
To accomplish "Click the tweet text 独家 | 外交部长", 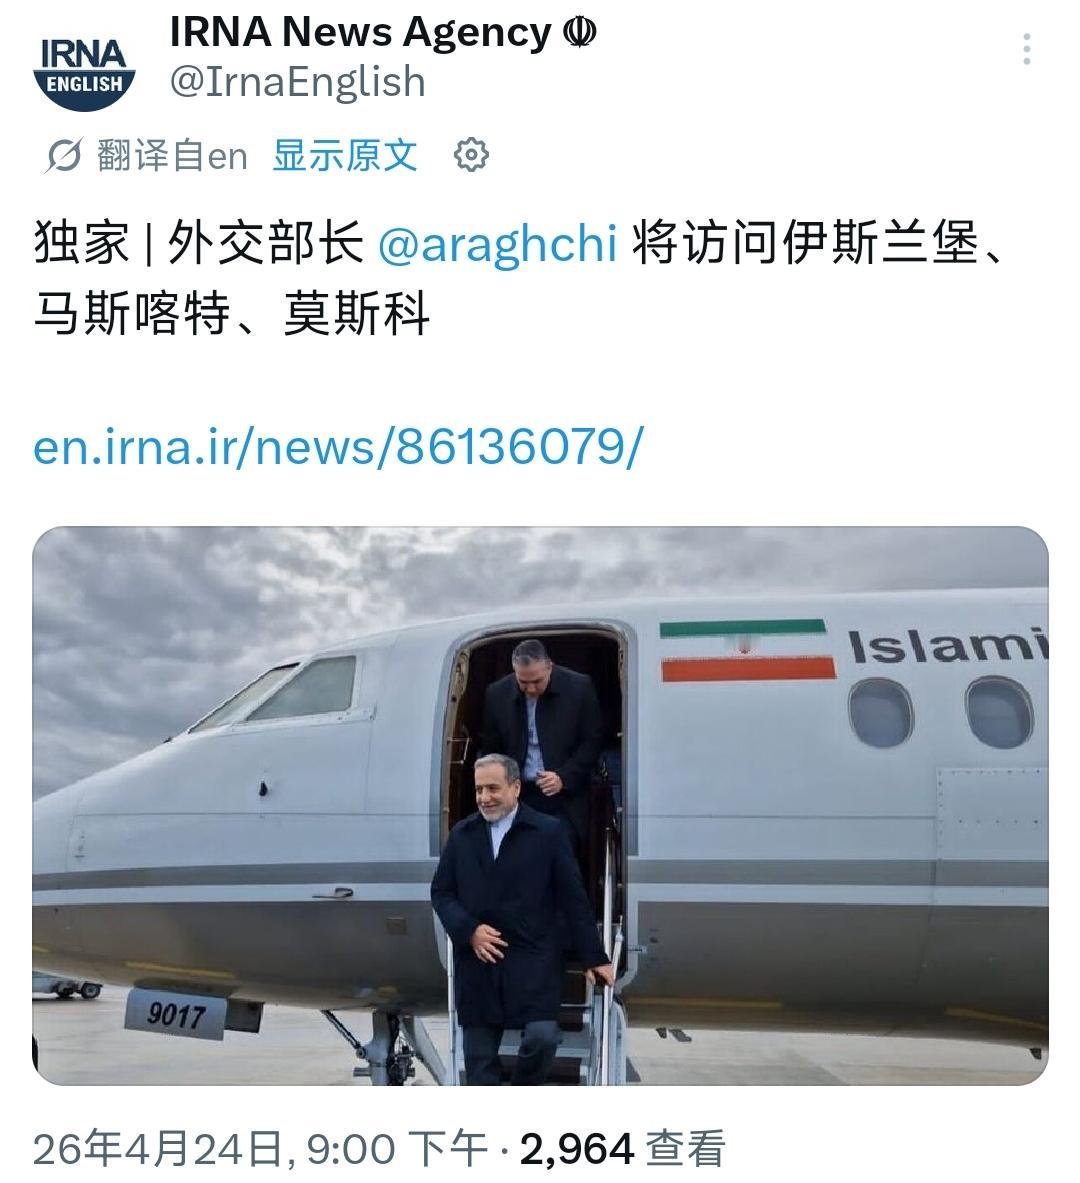I will pos(198,244).
